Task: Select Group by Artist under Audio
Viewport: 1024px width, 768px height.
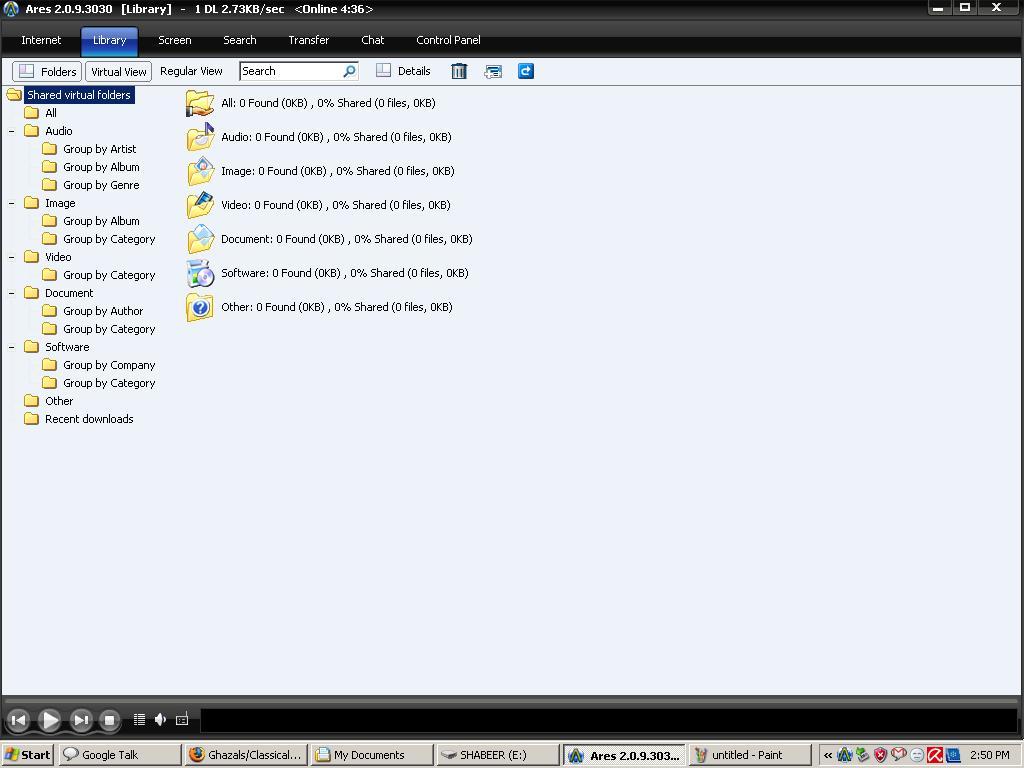Action: (x=99, y=149)
